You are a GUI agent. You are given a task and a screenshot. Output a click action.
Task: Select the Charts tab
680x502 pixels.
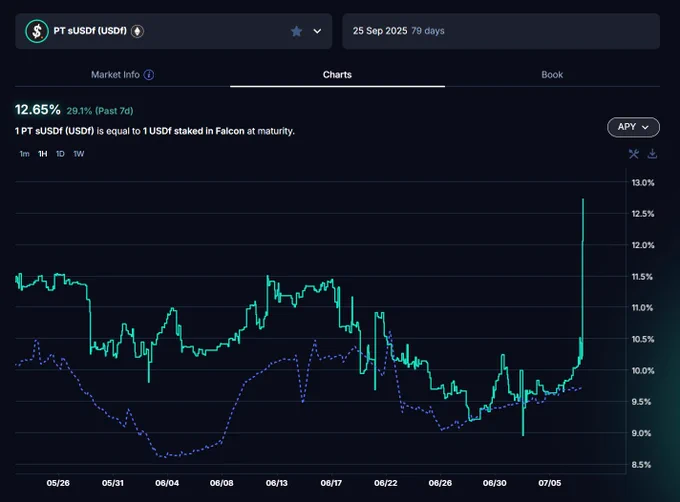pos(337,75)
